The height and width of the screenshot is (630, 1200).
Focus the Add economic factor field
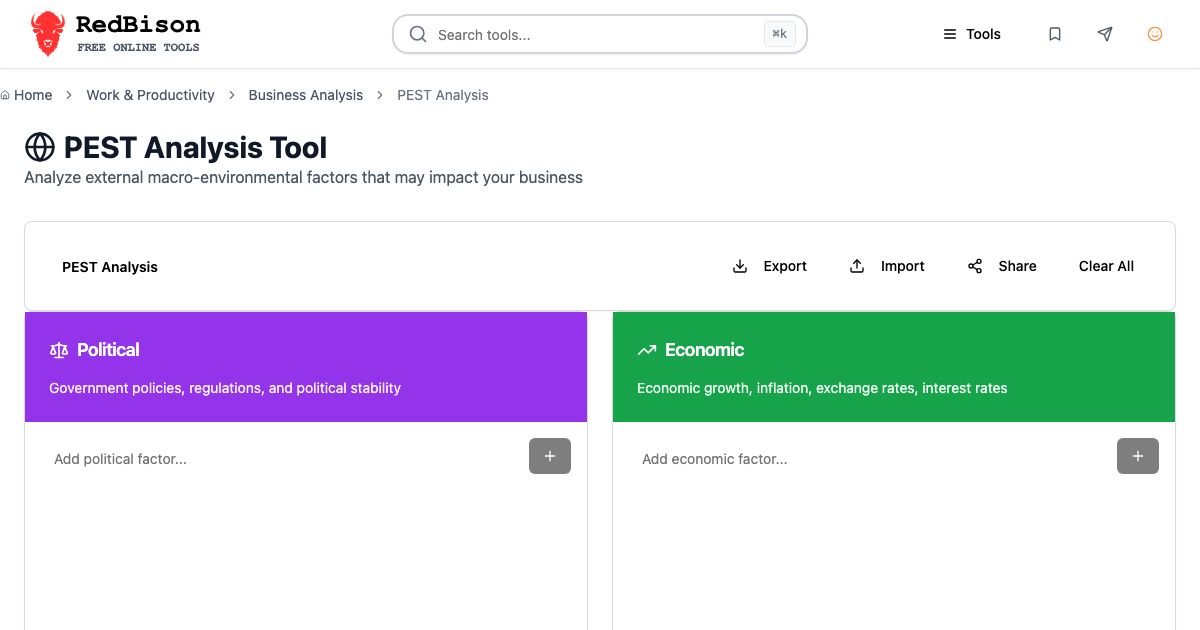[x=873, y=459]
